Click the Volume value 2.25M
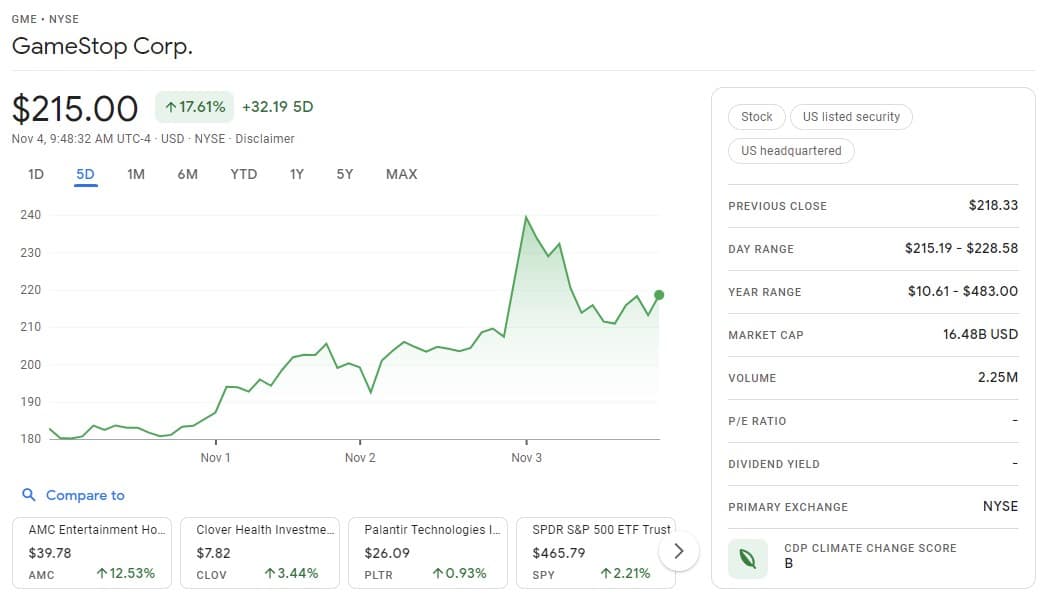1053x600 pixels. (x=998, y=378)
